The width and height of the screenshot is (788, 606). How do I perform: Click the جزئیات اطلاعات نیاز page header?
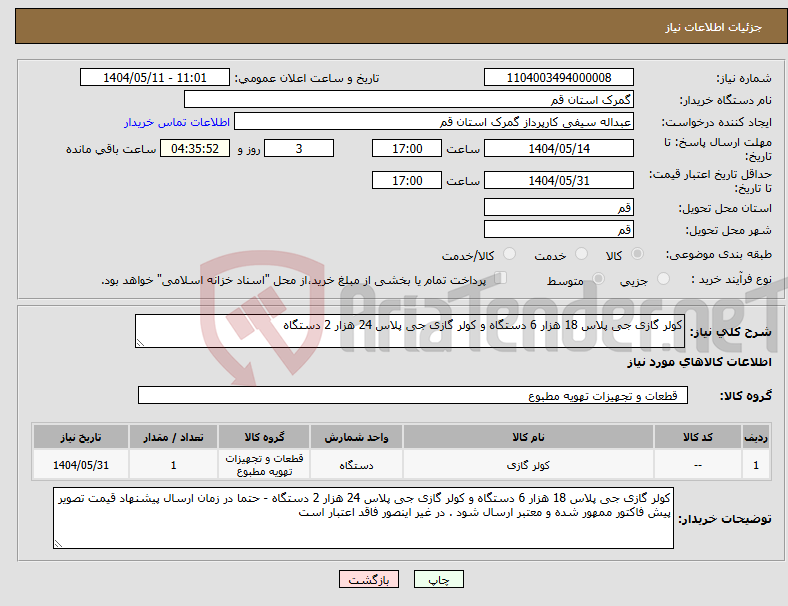[x=714, y=27]
